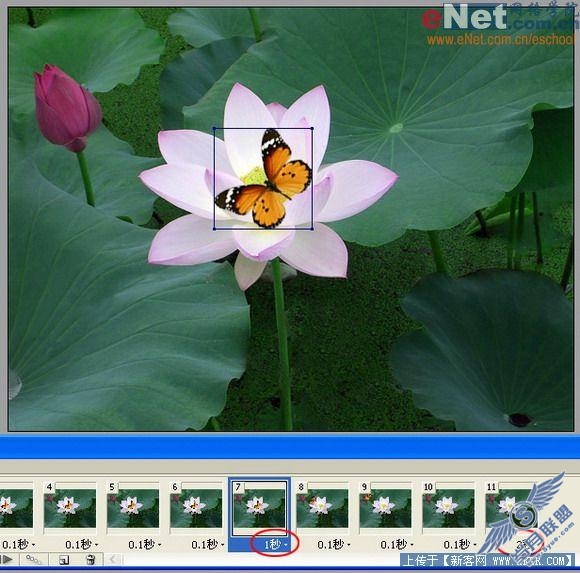Click the butterfly inside the transform box

click(264, 179)
